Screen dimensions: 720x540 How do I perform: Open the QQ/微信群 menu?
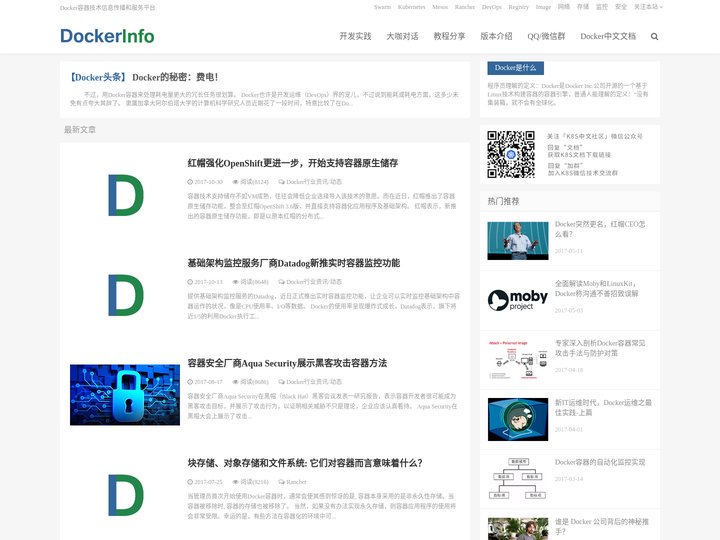pos(546,36)
